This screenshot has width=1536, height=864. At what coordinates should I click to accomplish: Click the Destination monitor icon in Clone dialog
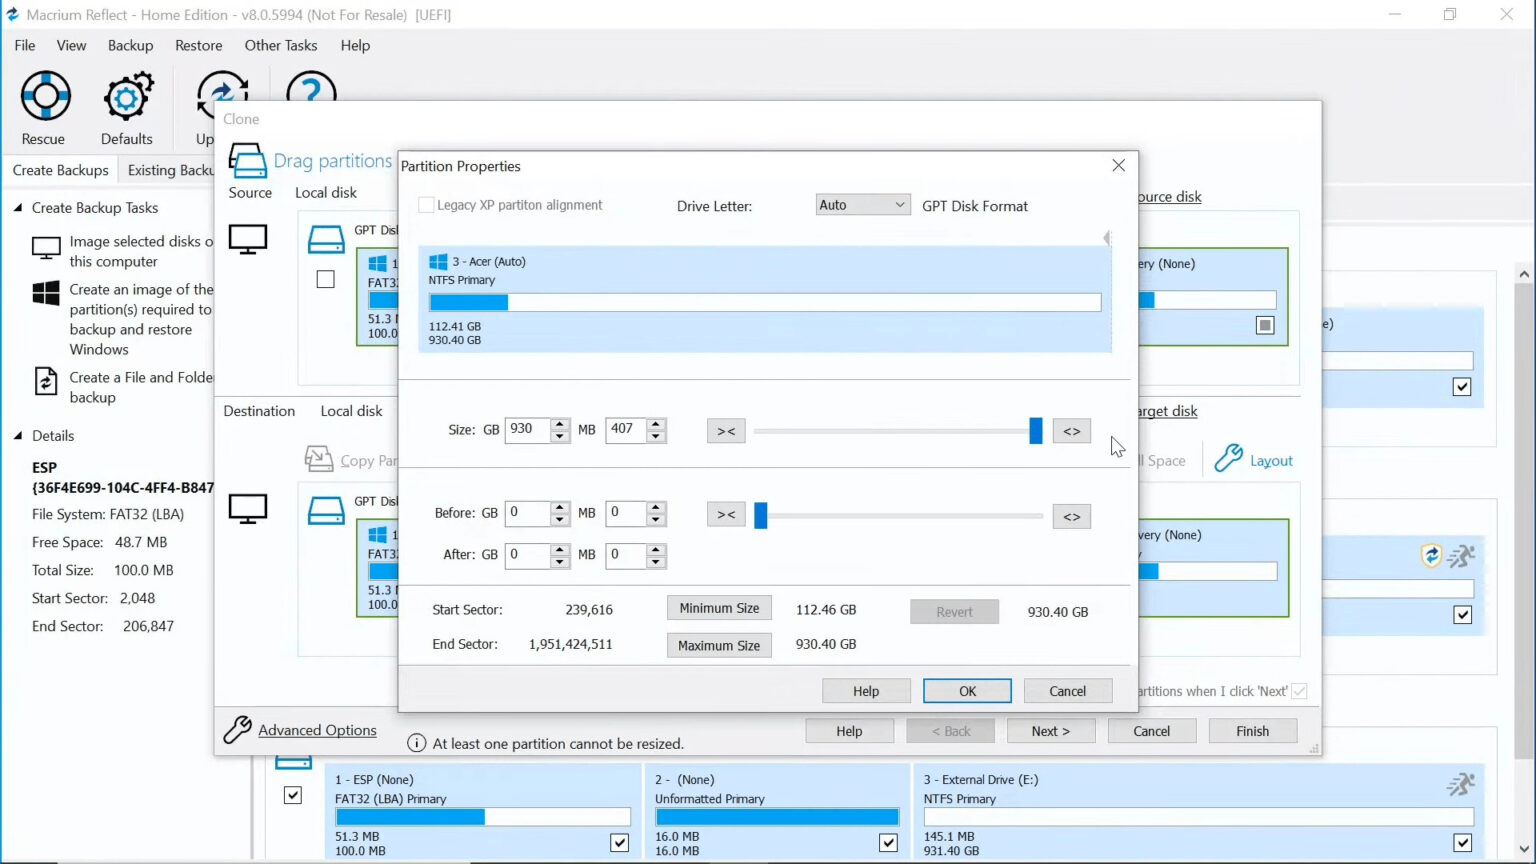click(x=248, y=509)
